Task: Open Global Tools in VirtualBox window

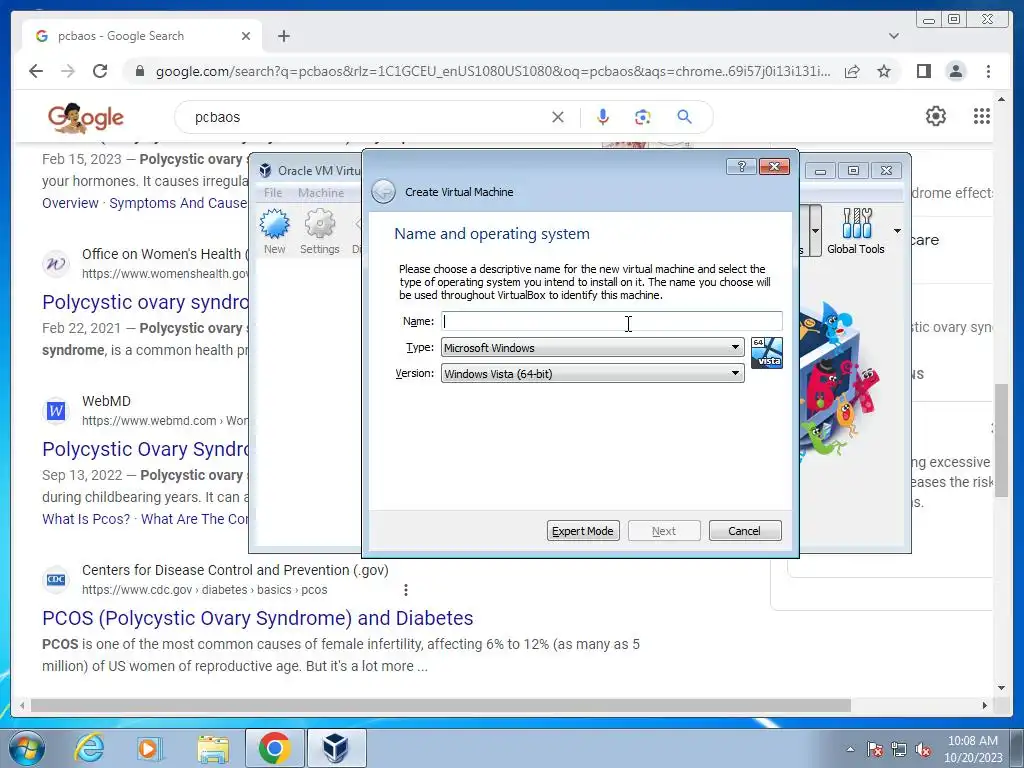Action: [x=856, y=231]
